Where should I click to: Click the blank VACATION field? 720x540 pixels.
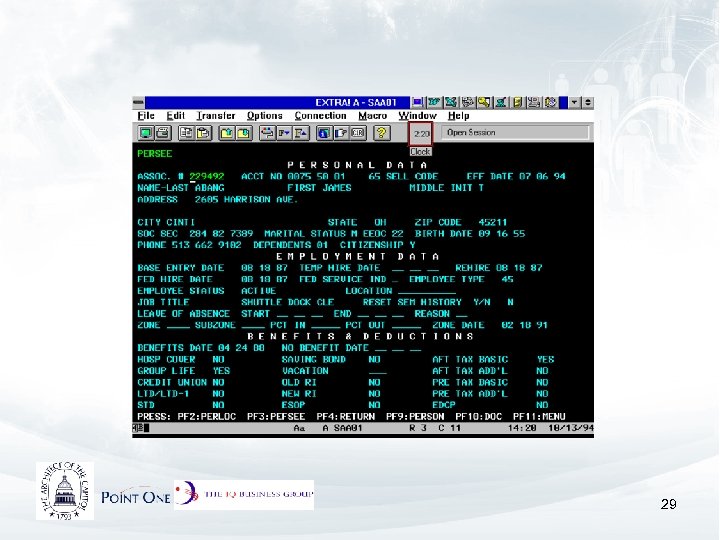click(377, 371)
